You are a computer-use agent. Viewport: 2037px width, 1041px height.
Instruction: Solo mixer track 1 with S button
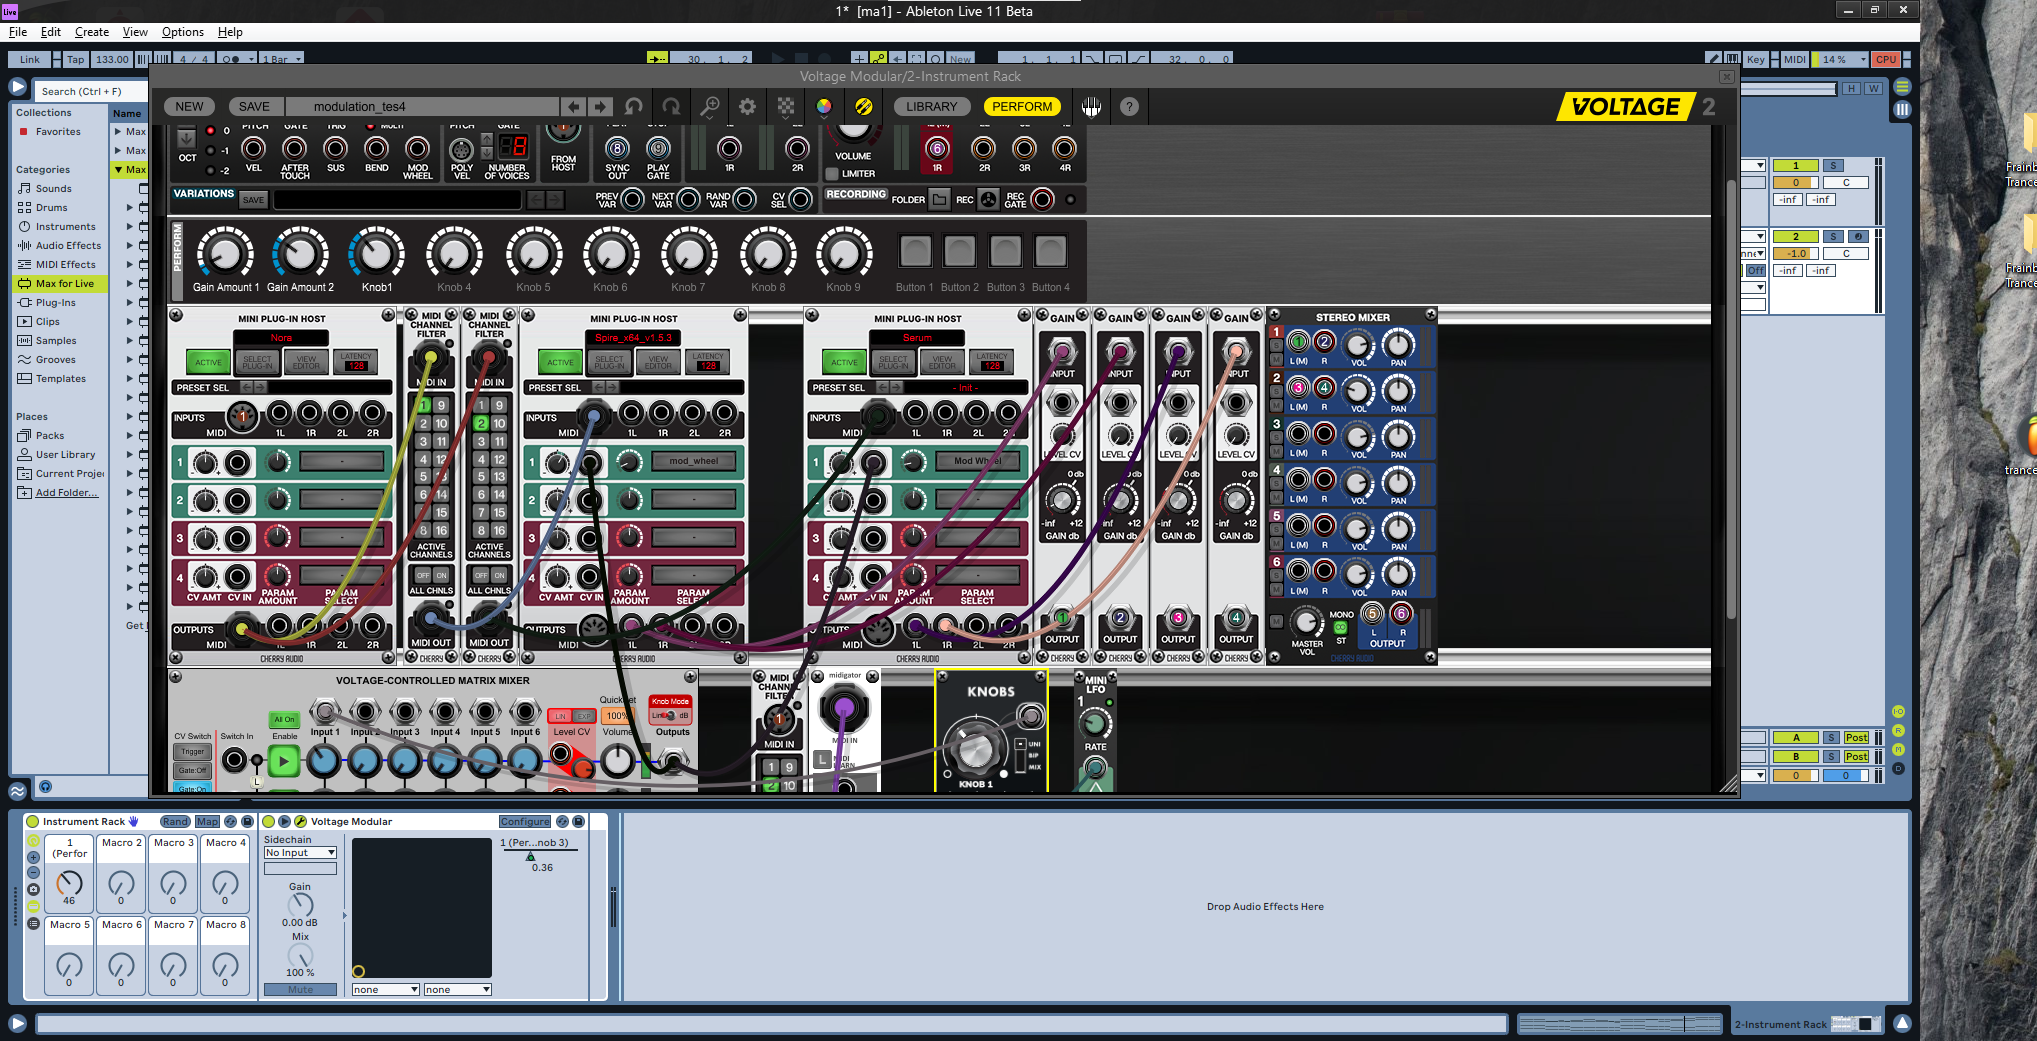[1833, 166]
